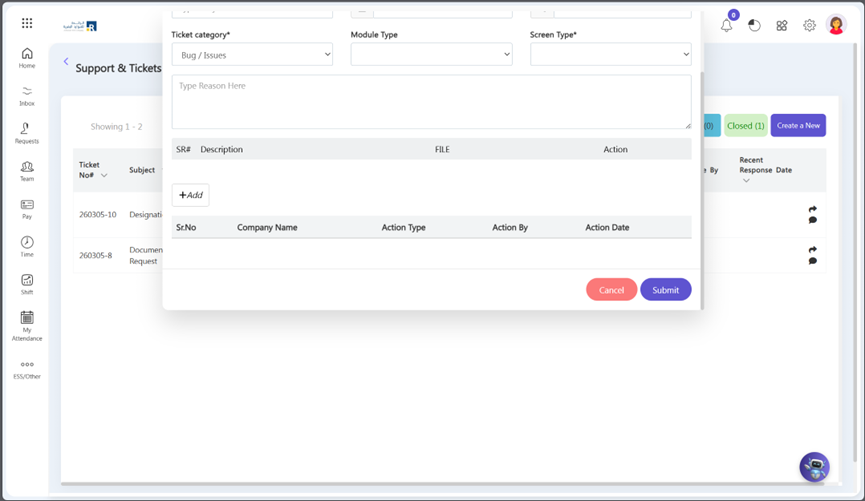The width and height of the screenshot is (865, 501).
Task: Click the back chevron beside Support & Tickets
Action: click(66, 62)
